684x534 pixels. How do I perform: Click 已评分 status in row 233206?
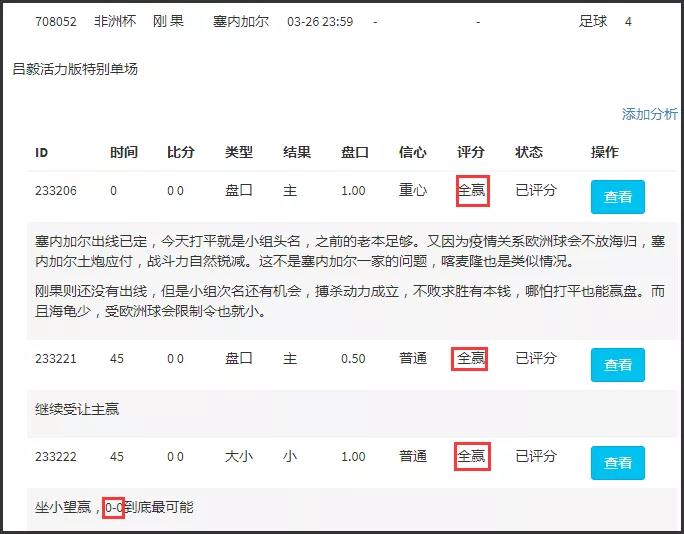point(536,190)
